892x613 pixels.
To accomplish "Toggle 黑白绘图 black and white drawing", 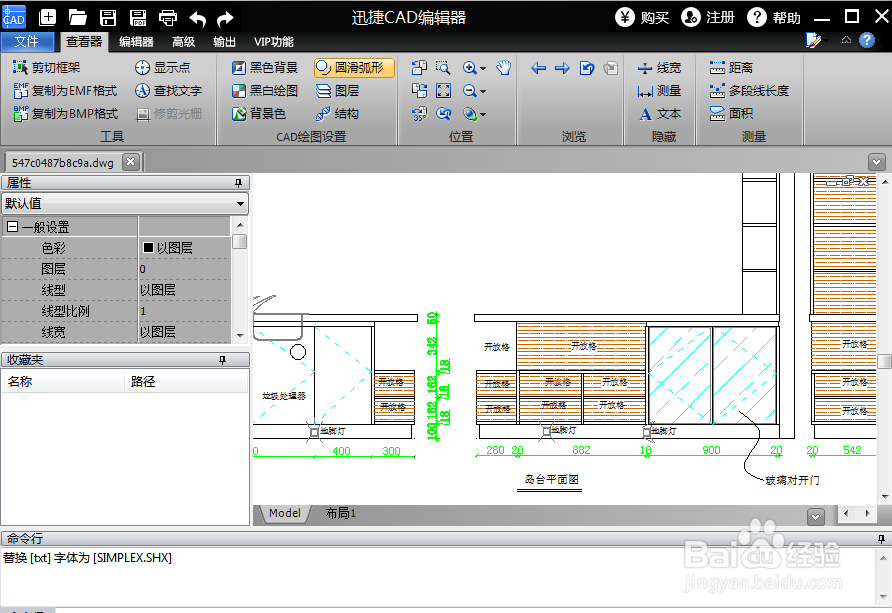I will click(x=265, y=90).
